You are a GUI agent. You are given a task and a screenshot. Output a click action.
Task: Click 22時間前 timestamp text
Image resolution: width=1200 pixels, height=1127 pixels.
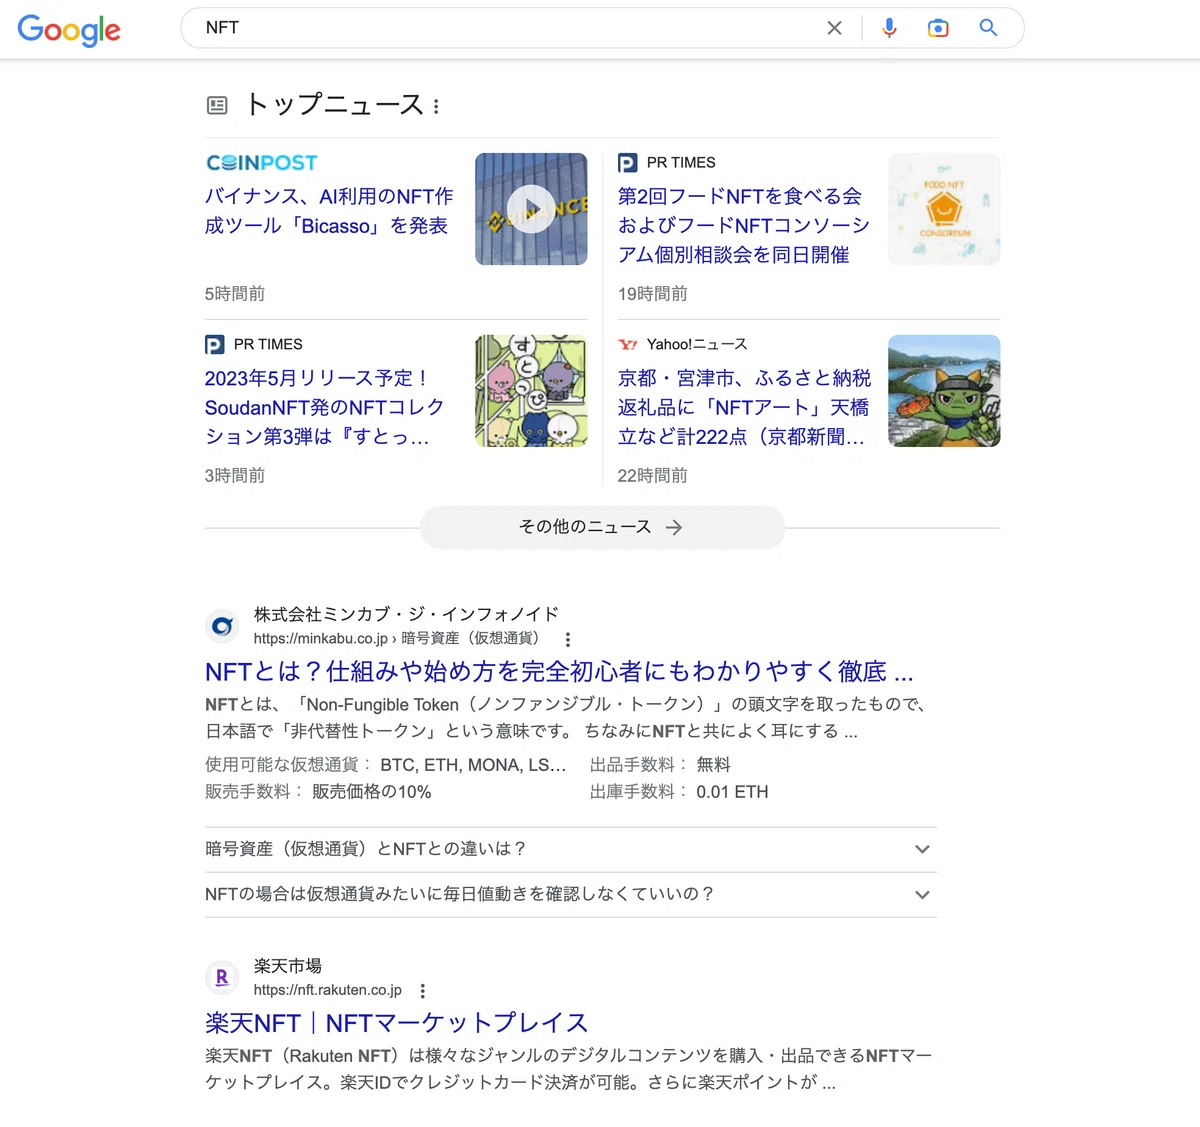pyautogui.click(x=653, y=475)
